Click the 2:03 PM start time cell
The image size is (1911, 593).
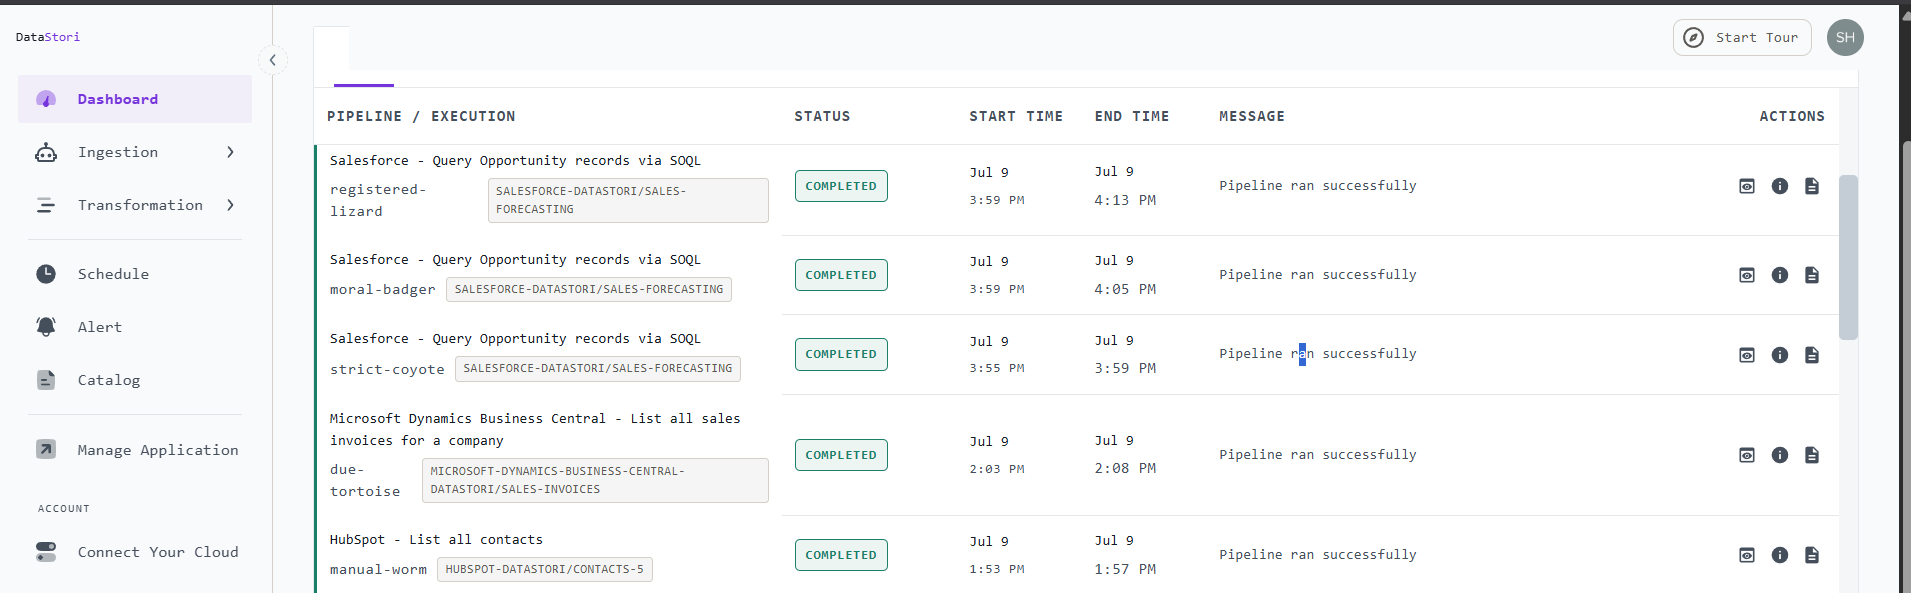coord(997,469)
